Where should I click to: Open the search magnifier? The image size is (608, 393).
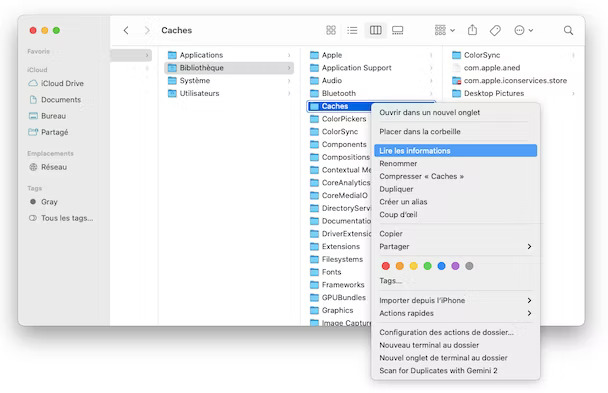568,30
